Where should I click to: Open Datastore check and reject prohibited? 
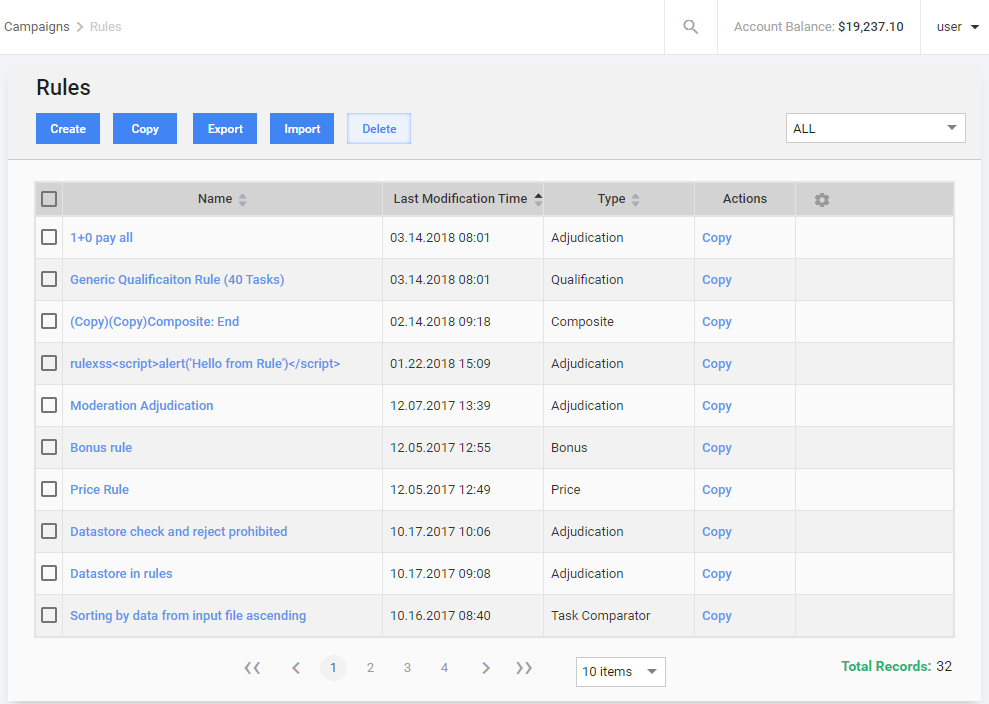click(x=178, y=532)
